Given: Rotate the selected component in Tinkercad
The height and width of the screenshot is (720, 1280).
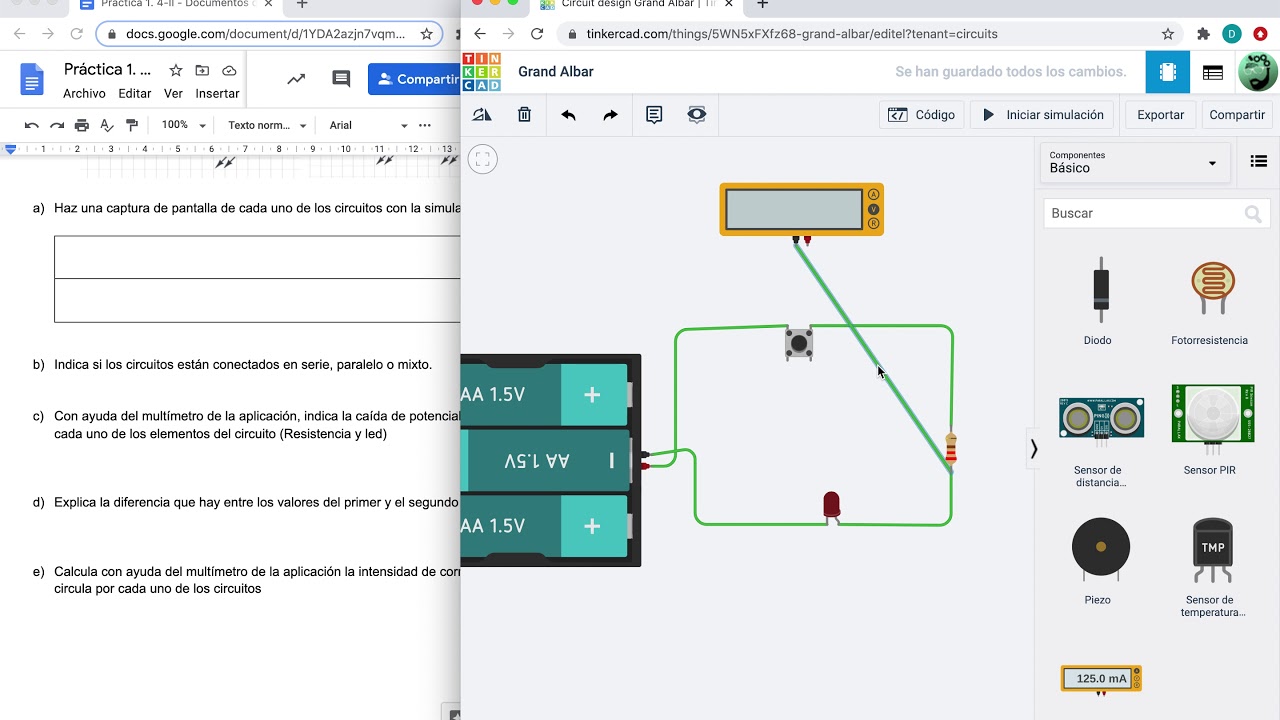Looking at the screenshot, I should click(482, 115).
